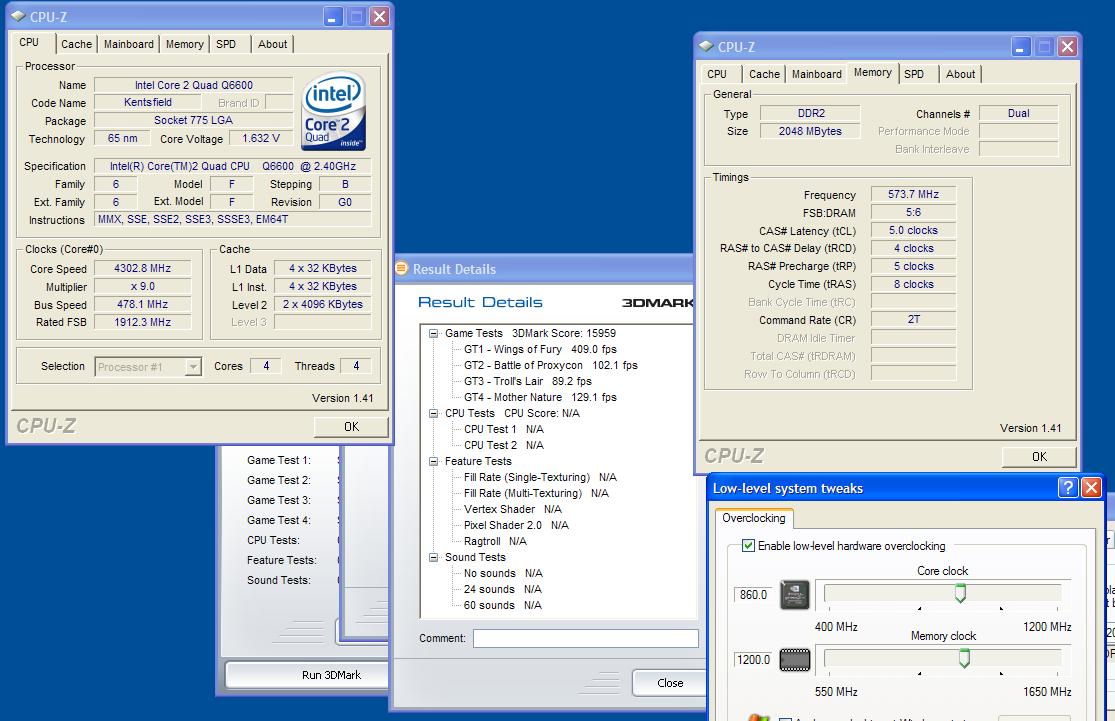Click OK in right CPU-Z Memory window

coord(1039,456)
